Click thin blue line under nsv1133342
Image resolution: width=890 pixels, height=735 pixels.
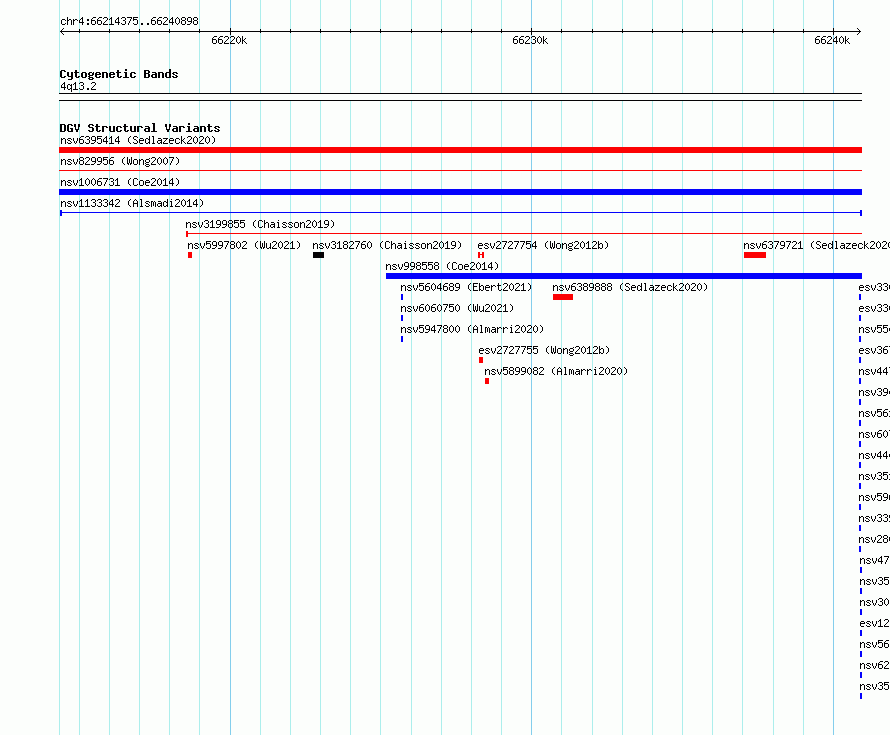click(460, 213)
